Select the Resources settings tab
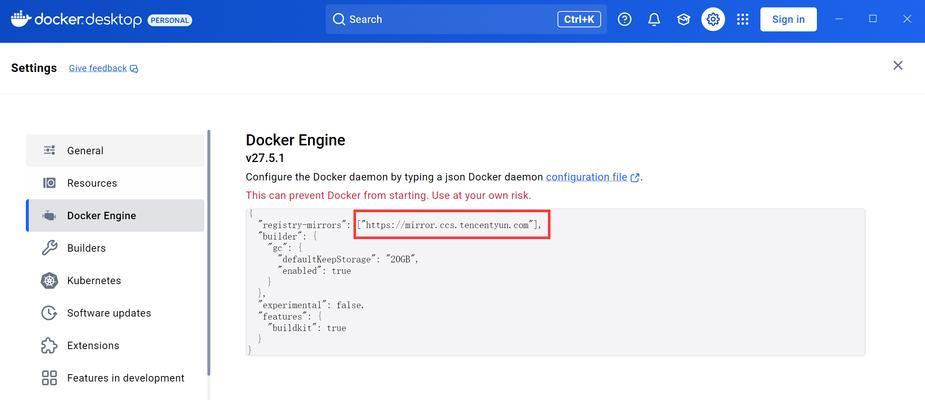 (115, 183)
